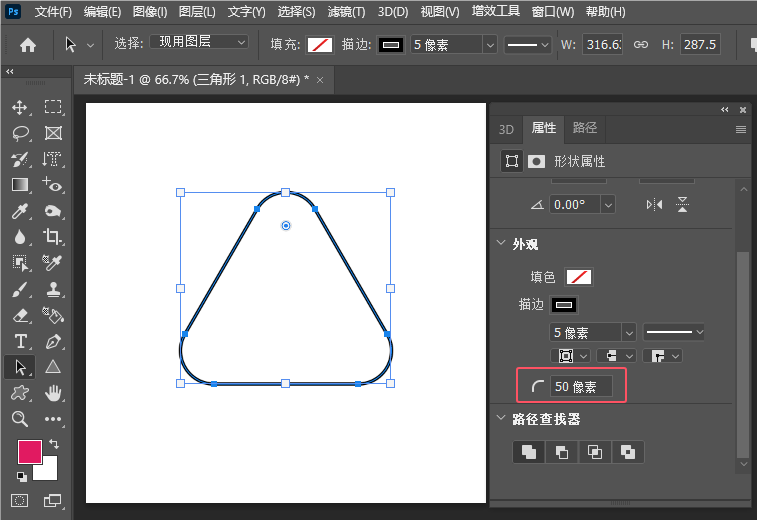Open the 图像(I) menu

[150, 12]
